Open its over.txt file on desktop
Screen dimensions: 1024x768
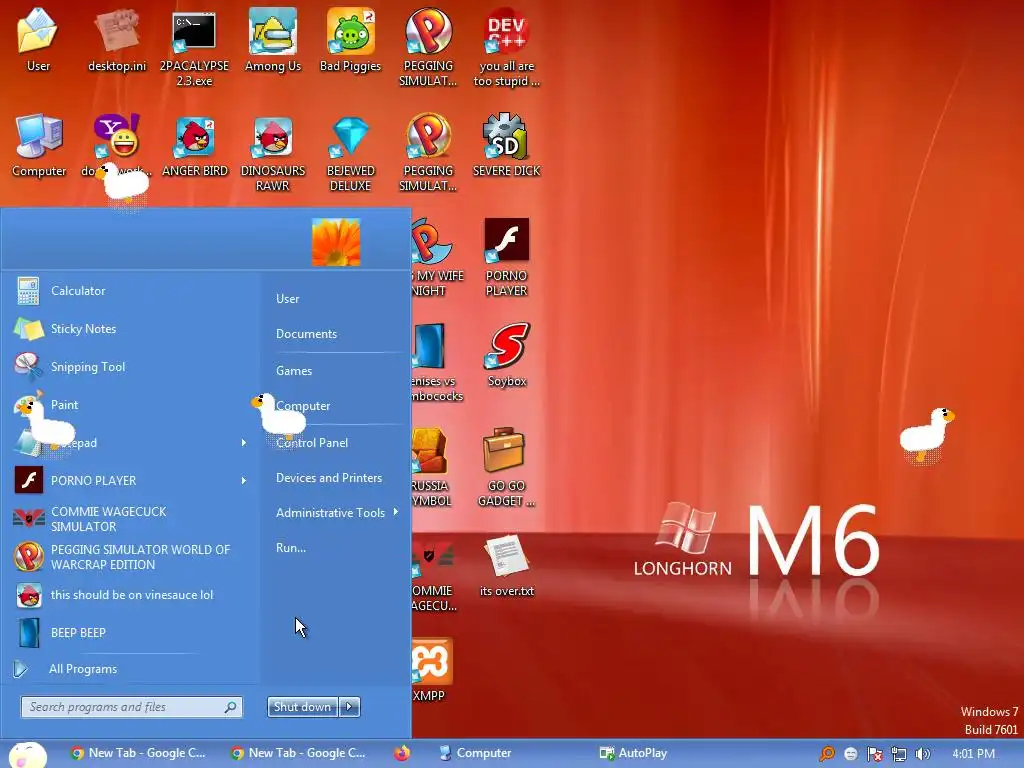[x=507, y=565]
